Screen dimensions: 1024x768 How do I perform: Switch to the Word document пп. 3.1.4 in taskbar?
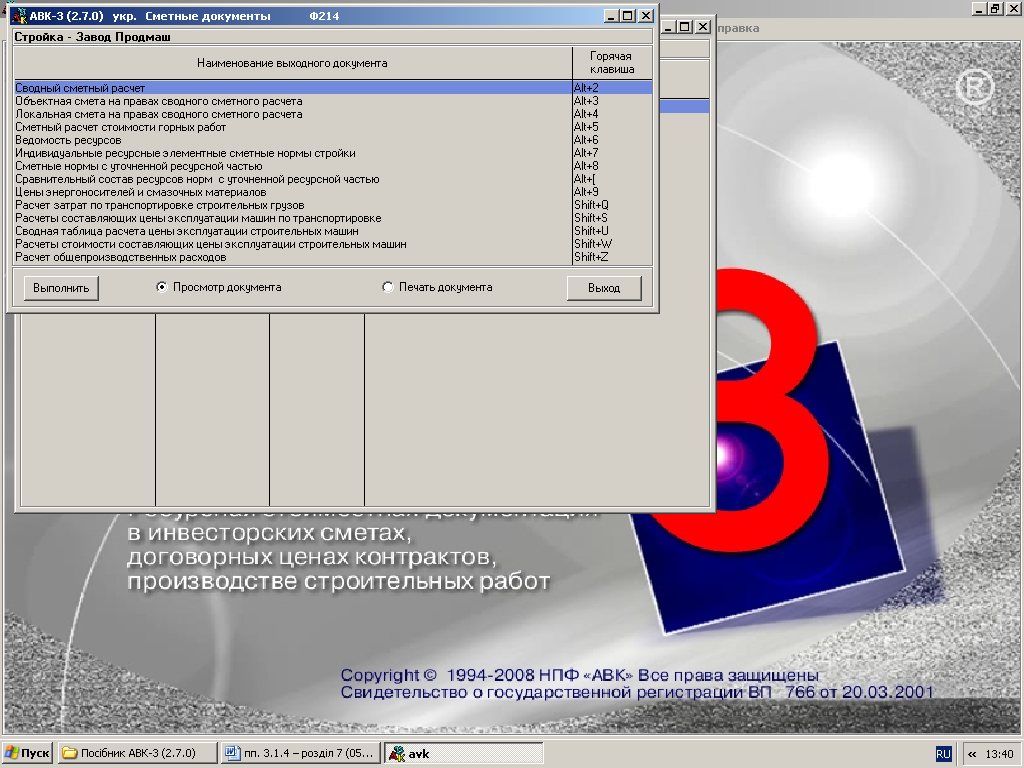point(300,753)
